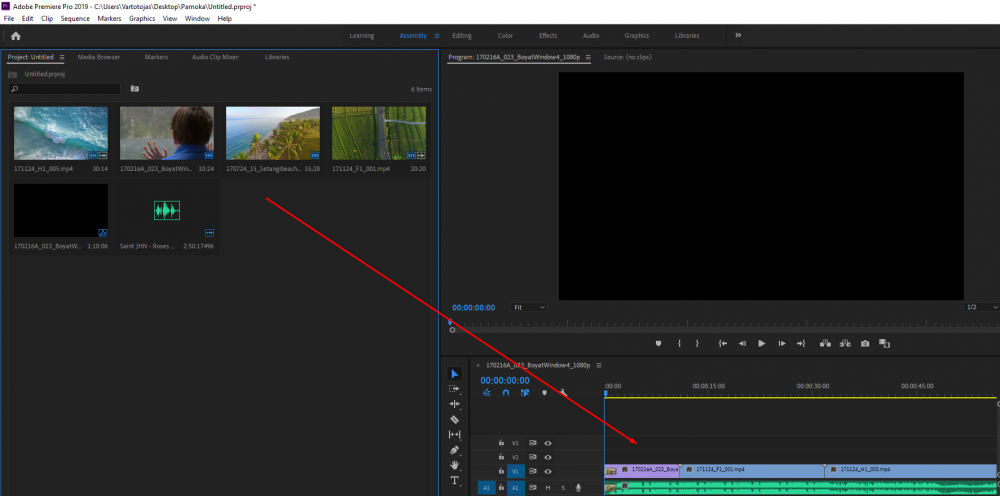Step back one frame
The height and width of the screenshot is (496, 1000).
click(x=742, y=343)
